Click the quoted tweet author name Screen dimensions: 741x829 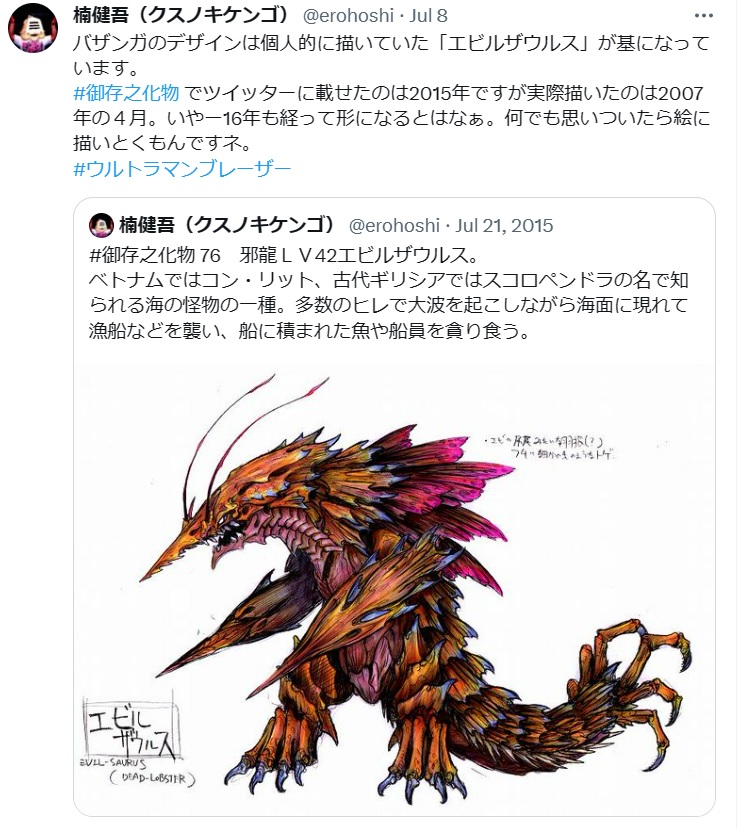(229, 225)
